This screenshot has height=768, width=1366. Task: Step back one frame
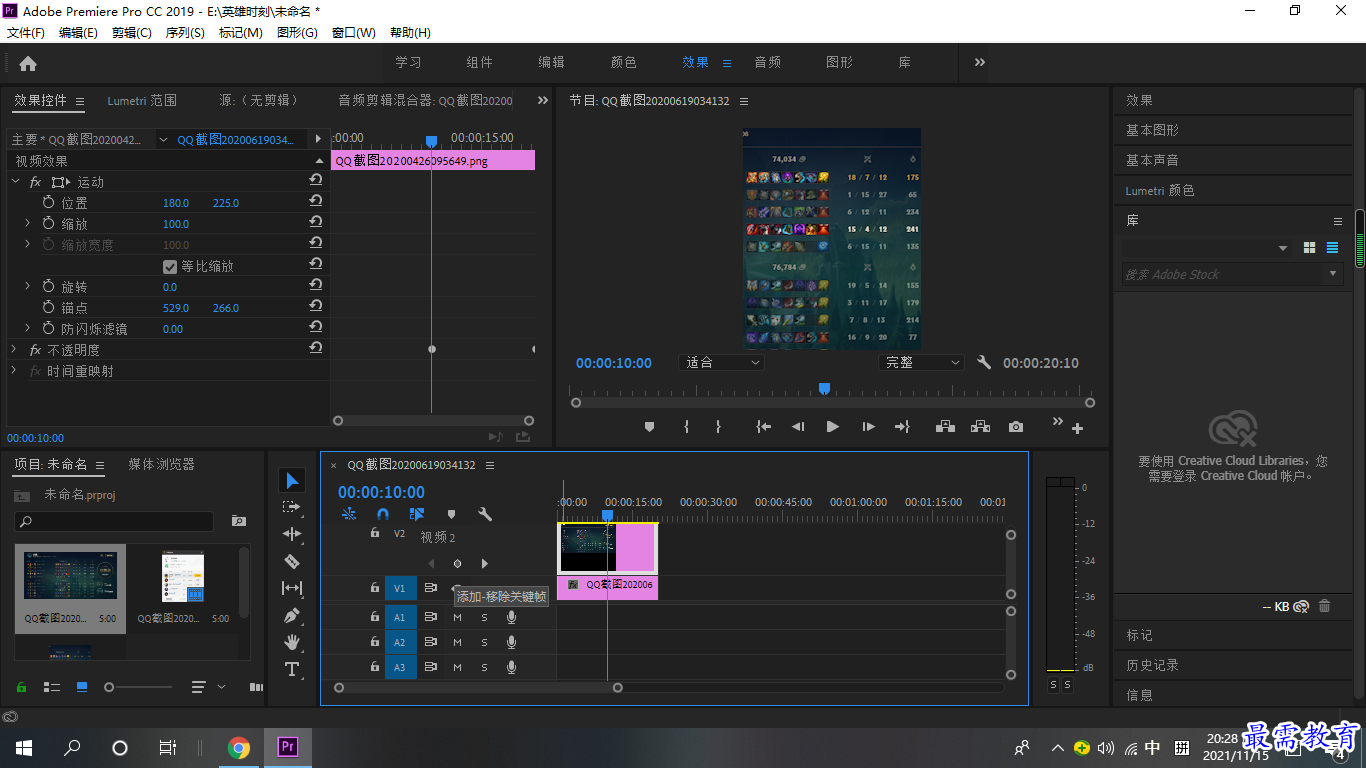point(798,427)
